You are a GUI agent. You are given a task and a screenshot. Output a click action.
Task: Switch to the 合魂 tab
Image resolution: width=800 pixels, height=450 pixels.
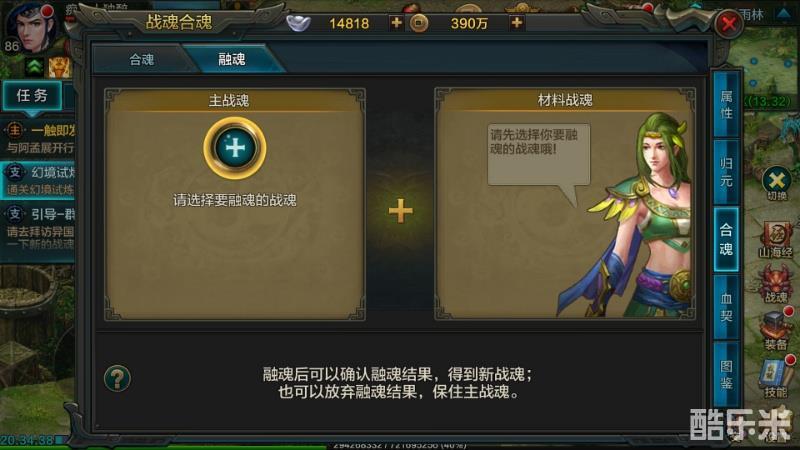tap(141, 60)
